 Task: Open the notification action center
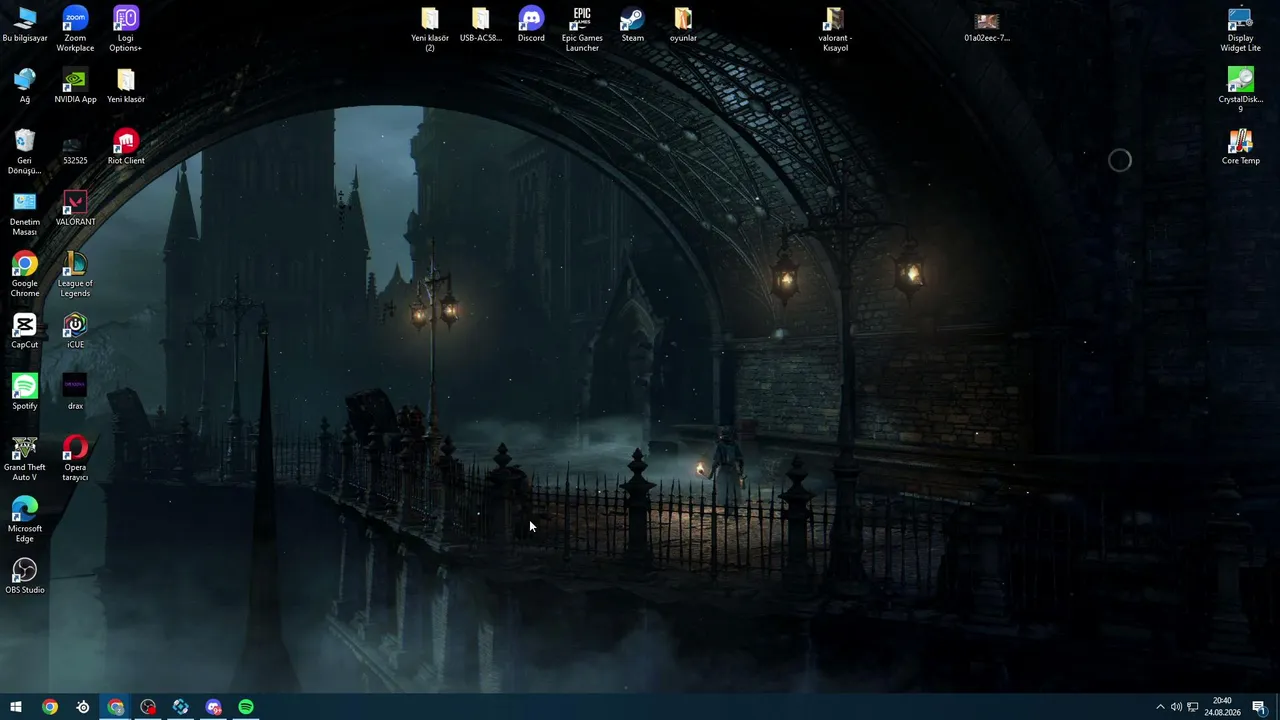[1259, 707]
